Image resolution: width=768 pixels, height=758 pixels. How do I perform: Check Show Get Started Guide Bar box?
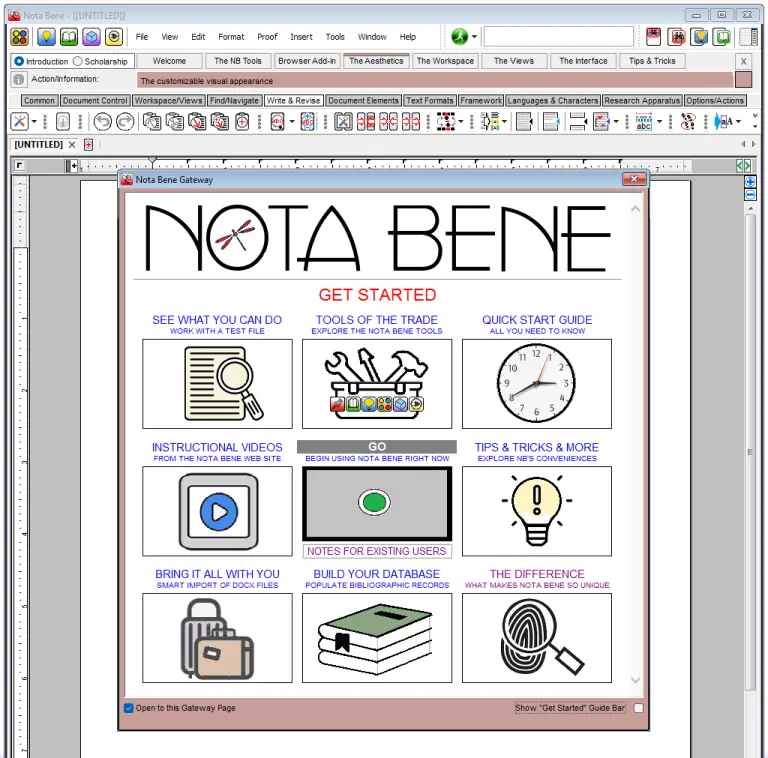coord(638,708)
